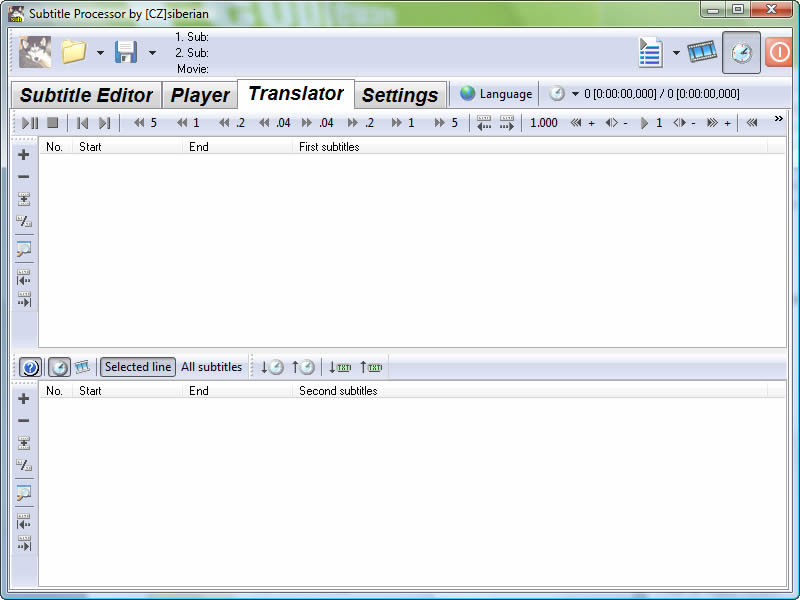Expand the dropdown arrow next to the open folder icon
Screen dimensions: 800x600
100,53
